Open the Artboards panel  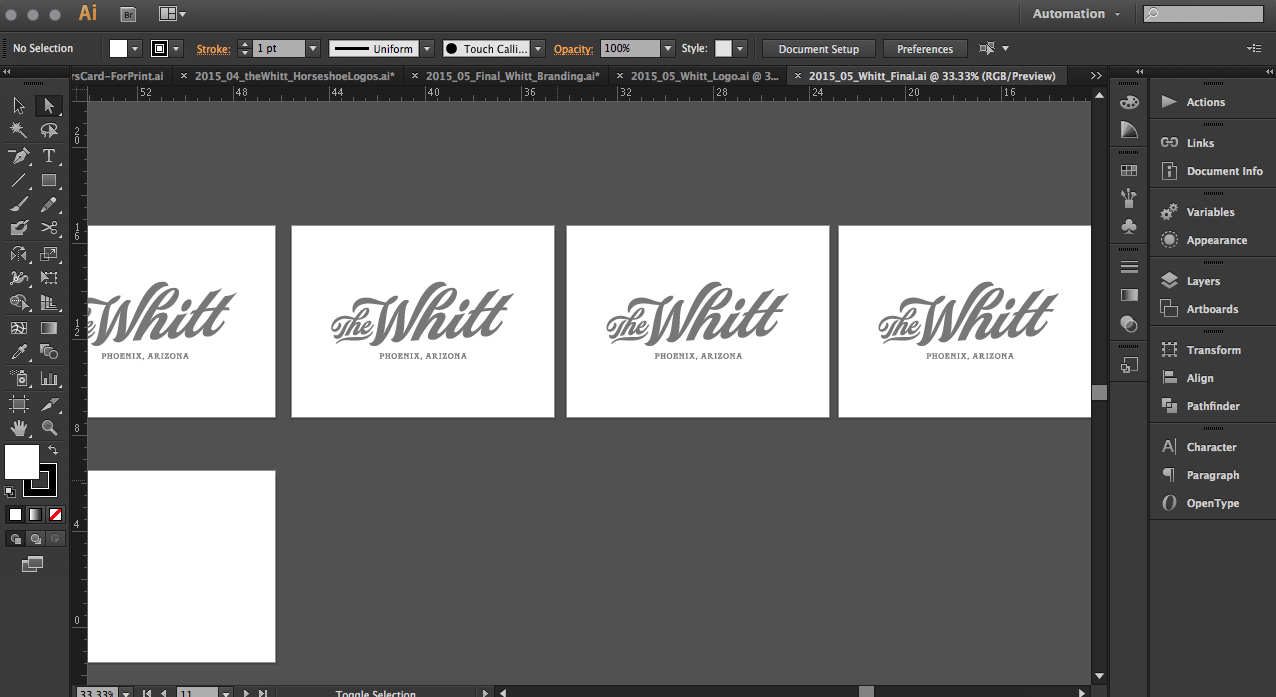(1212, 309)
